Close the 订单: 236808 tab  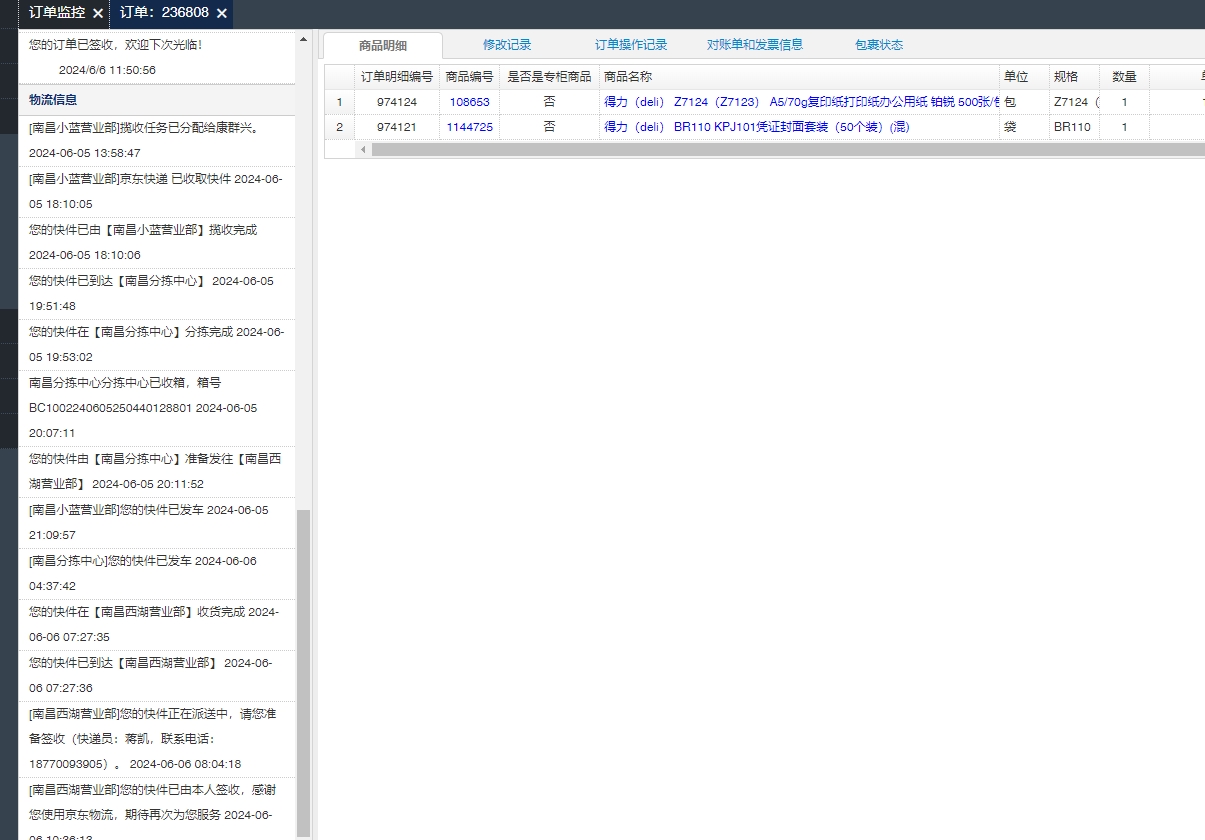(222, 13)
